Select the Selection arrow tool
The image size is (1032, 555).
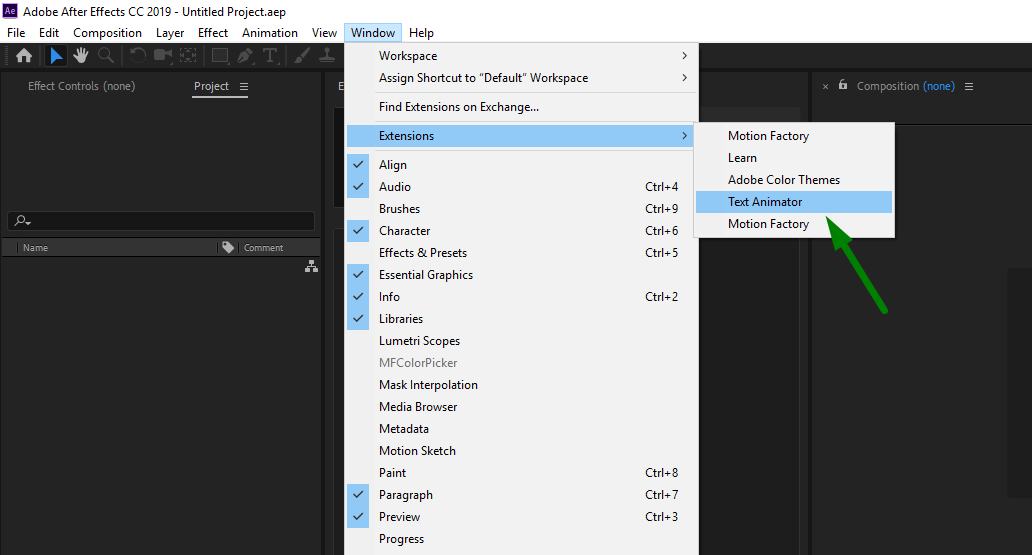(56, 56)
